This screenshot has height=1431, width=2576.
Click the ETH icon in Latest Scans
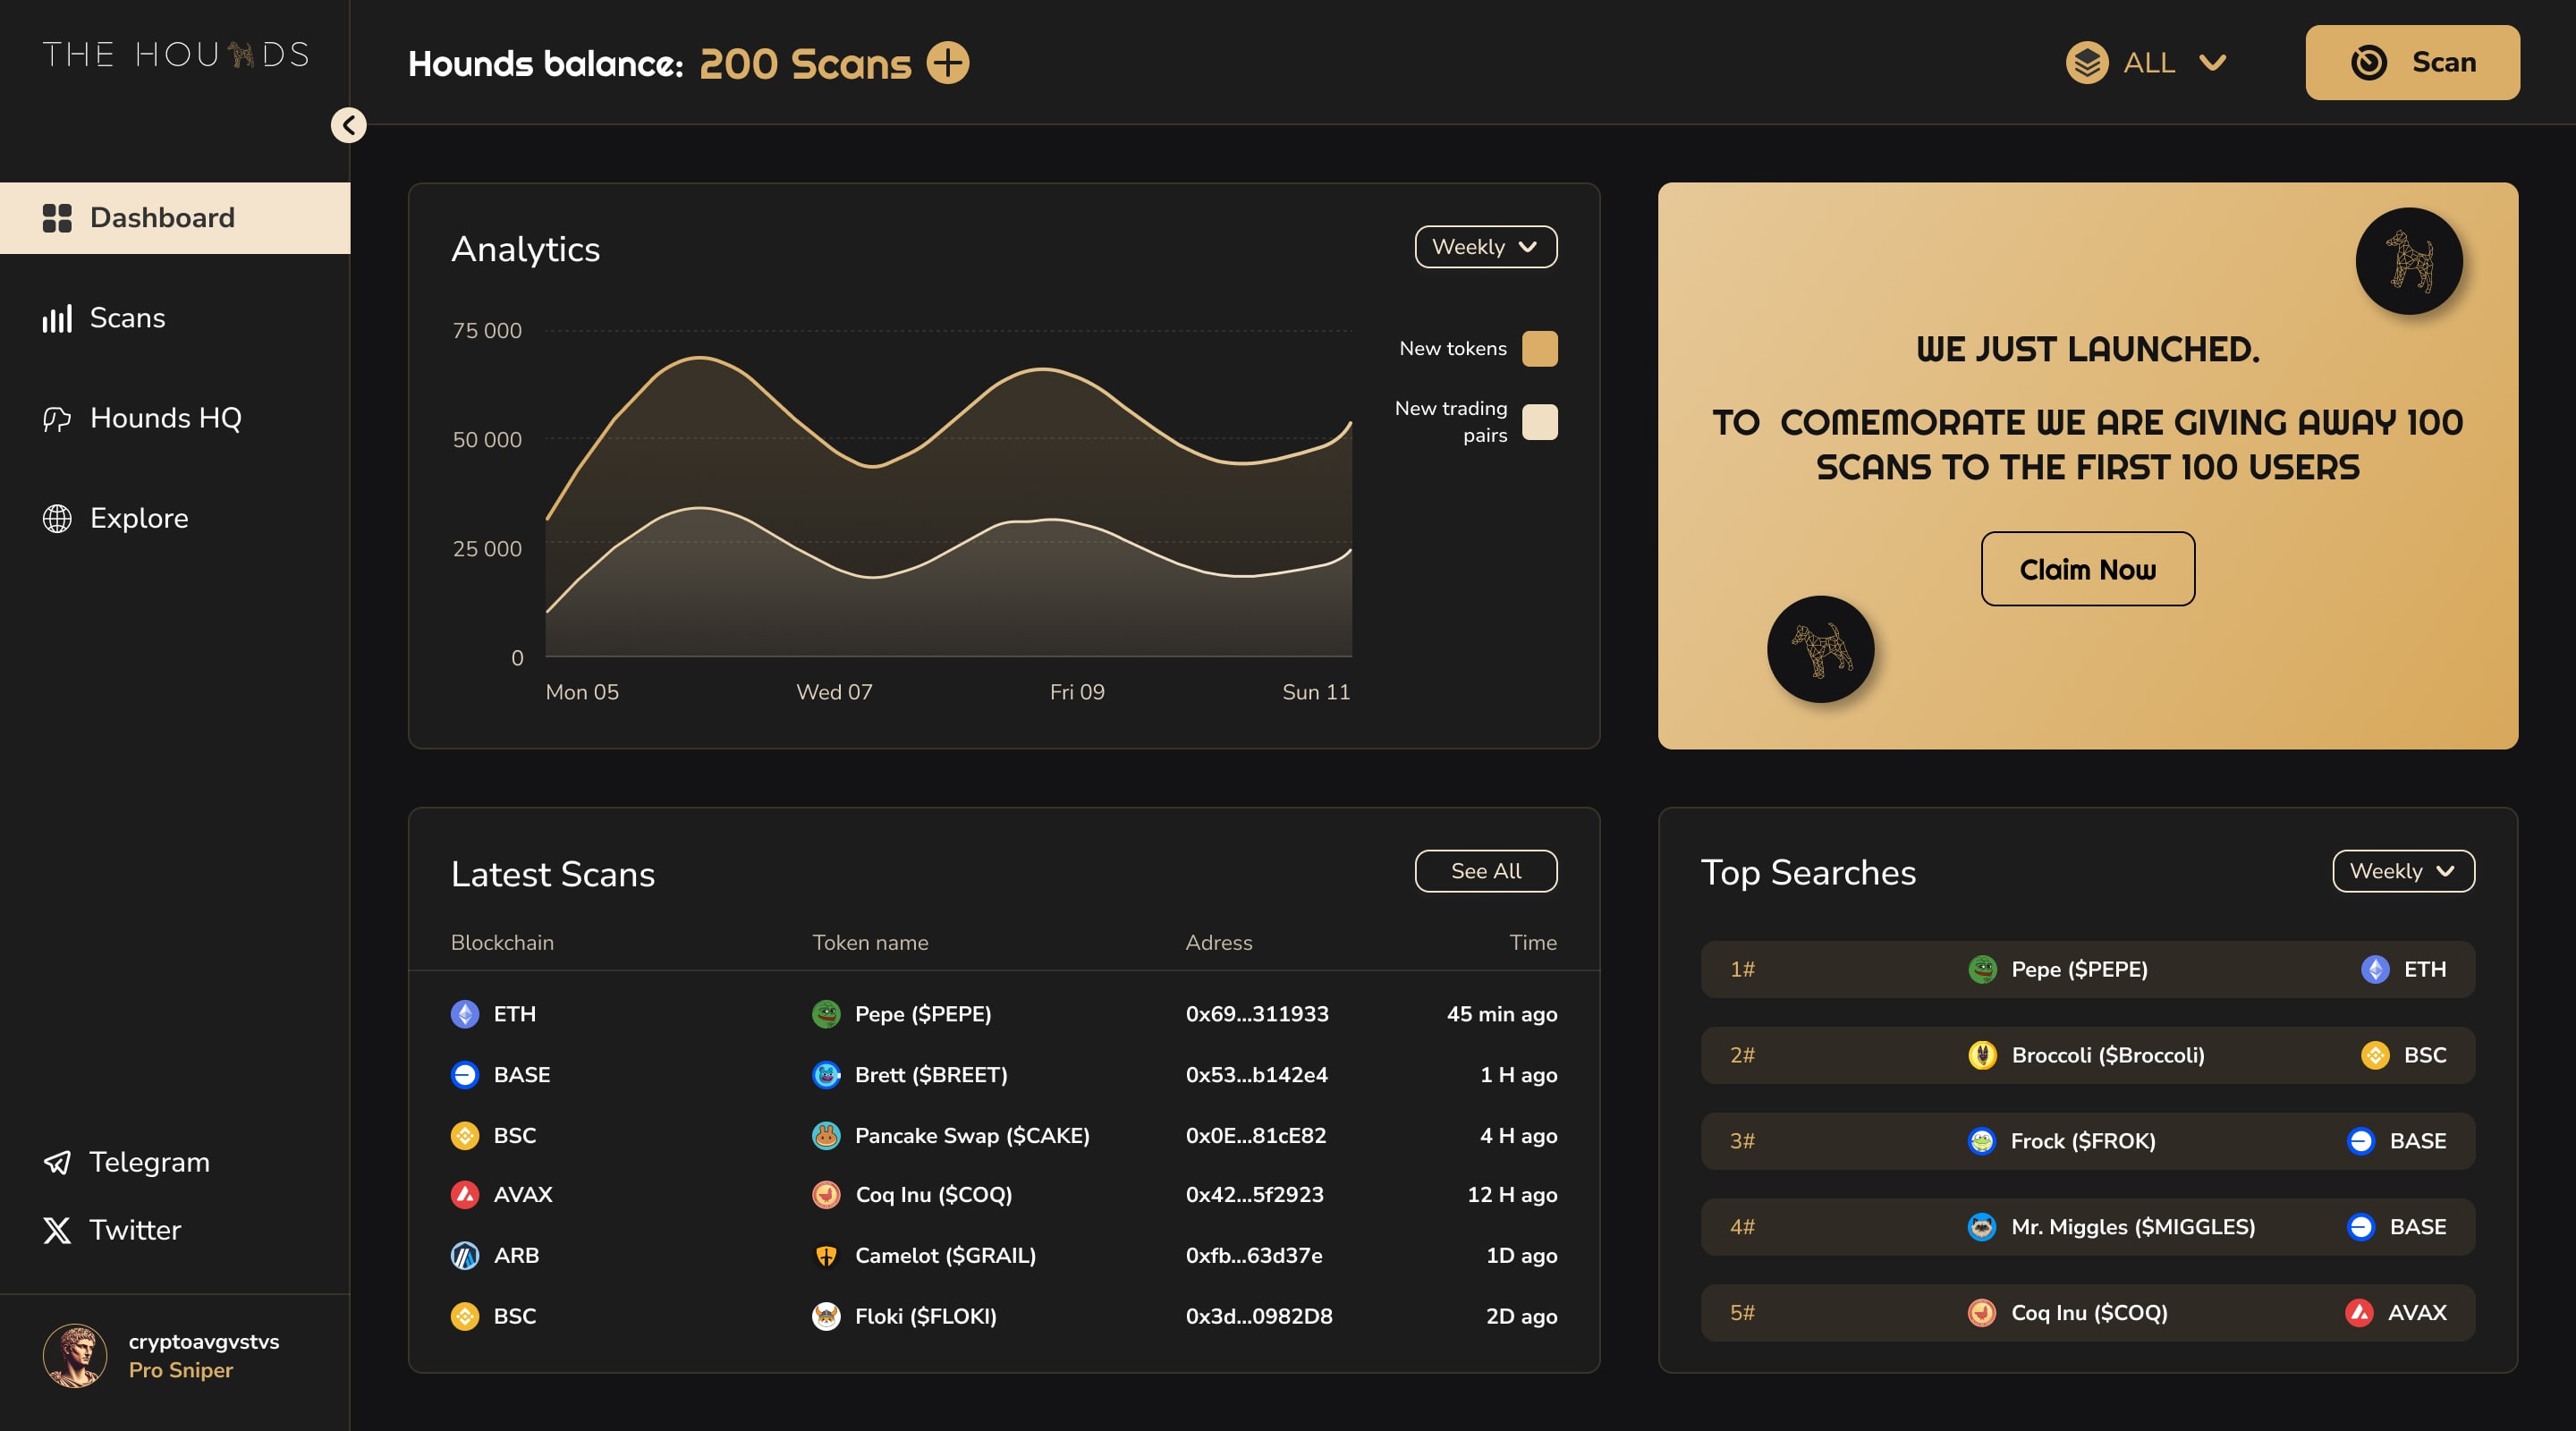(x=465, y=1014)
